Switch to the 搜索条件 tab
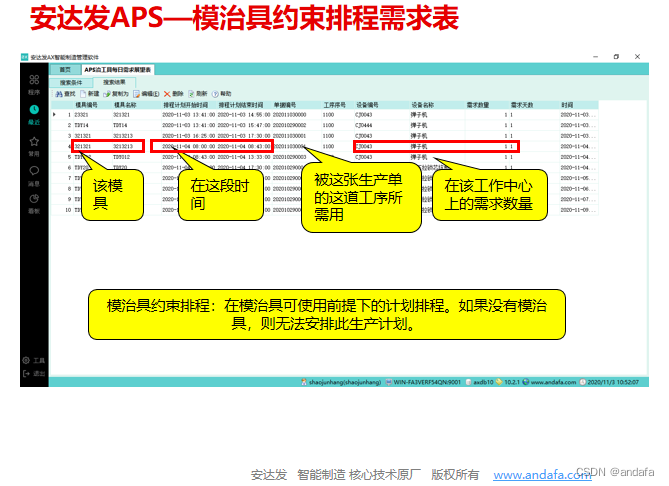The image size is (669, 486). [71, 82]
